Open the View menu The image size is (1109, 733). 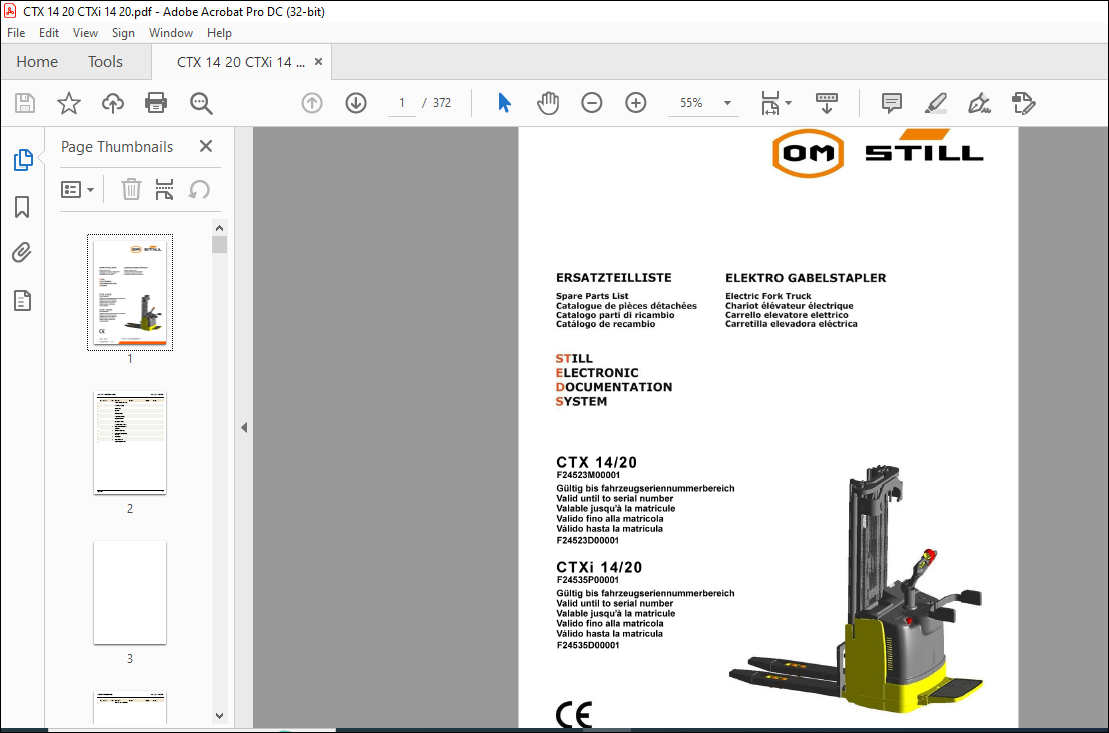85,33
